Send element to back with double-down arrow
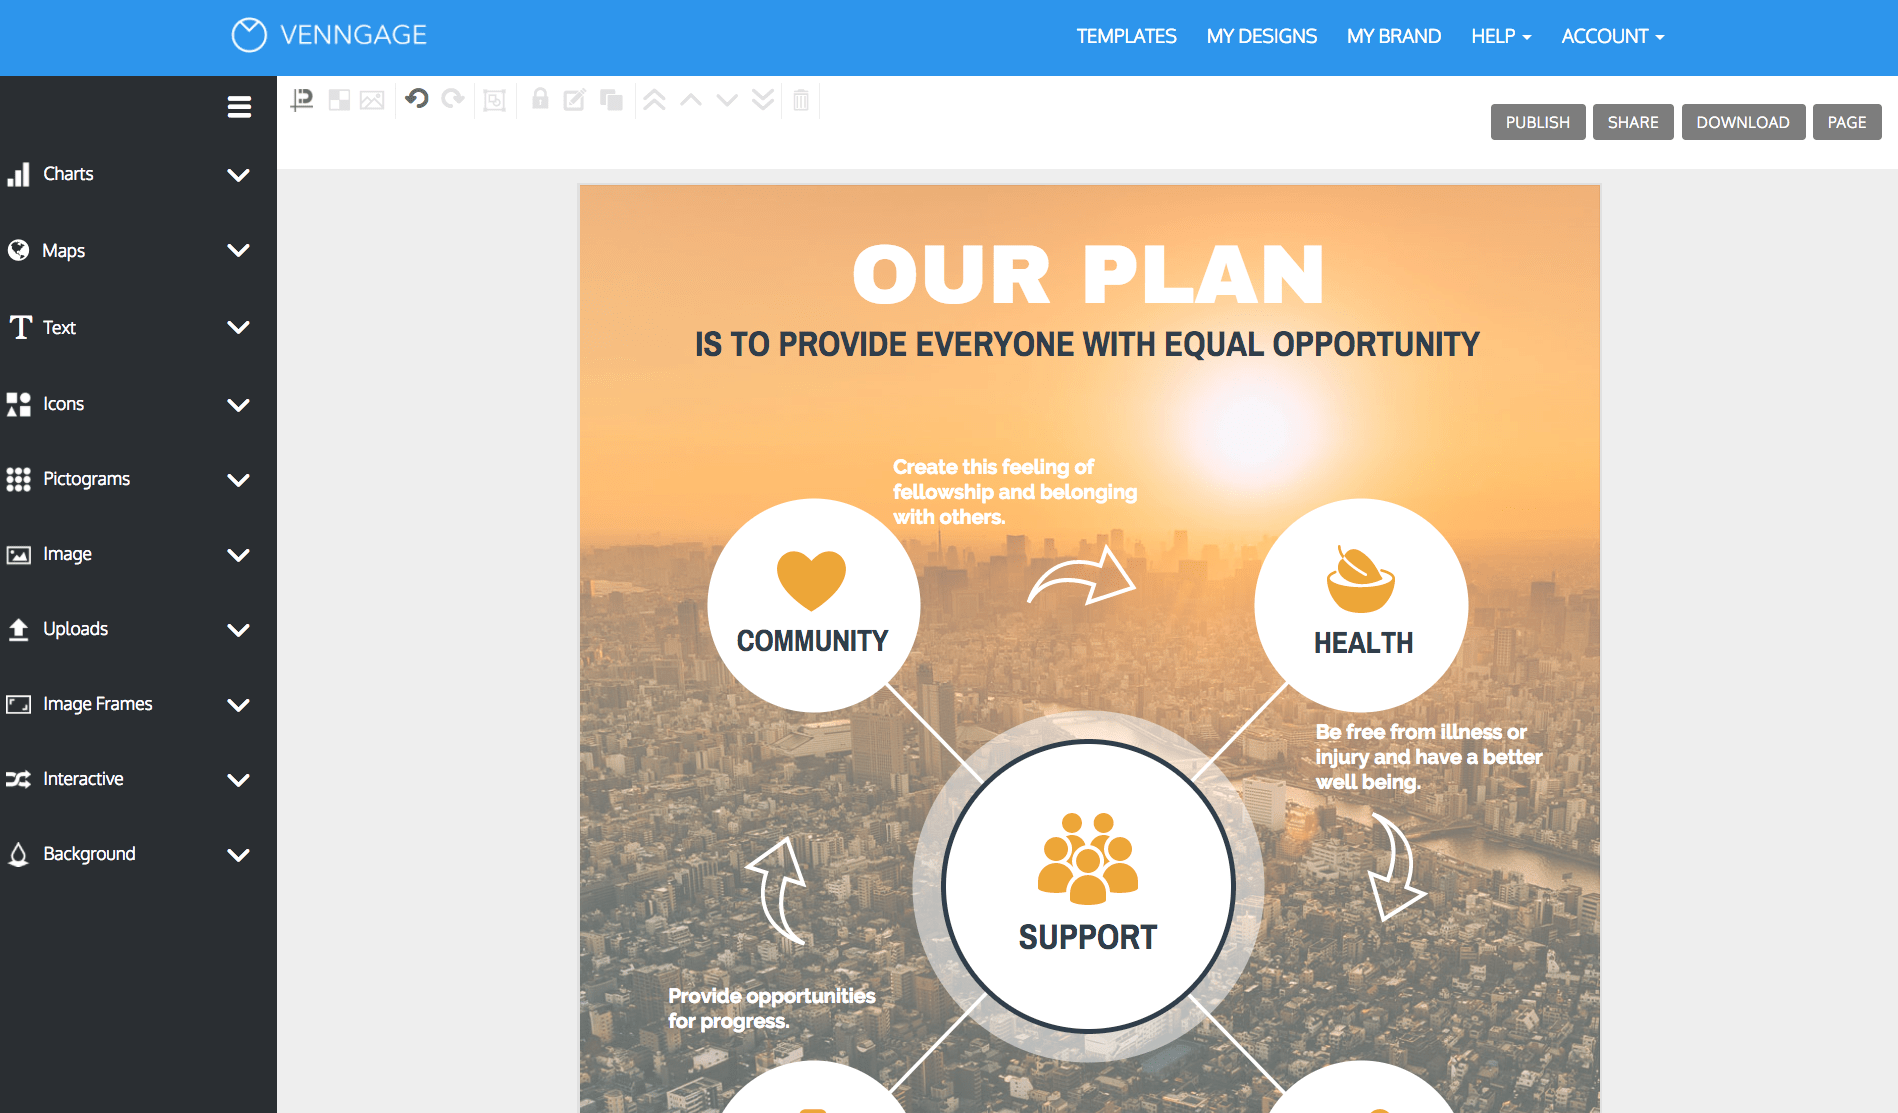 coord(763,99)
